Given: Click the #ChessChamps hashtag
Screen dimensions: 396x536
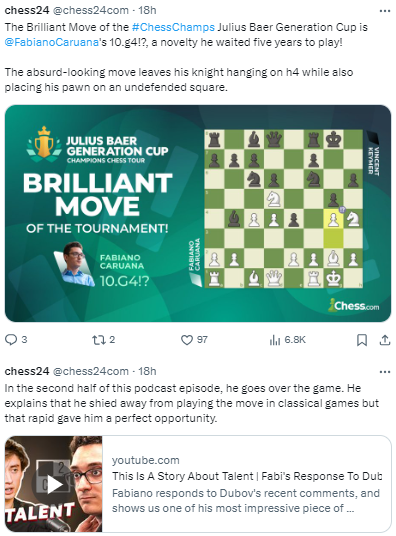Looking at the screenshot, I should point(173,27).
